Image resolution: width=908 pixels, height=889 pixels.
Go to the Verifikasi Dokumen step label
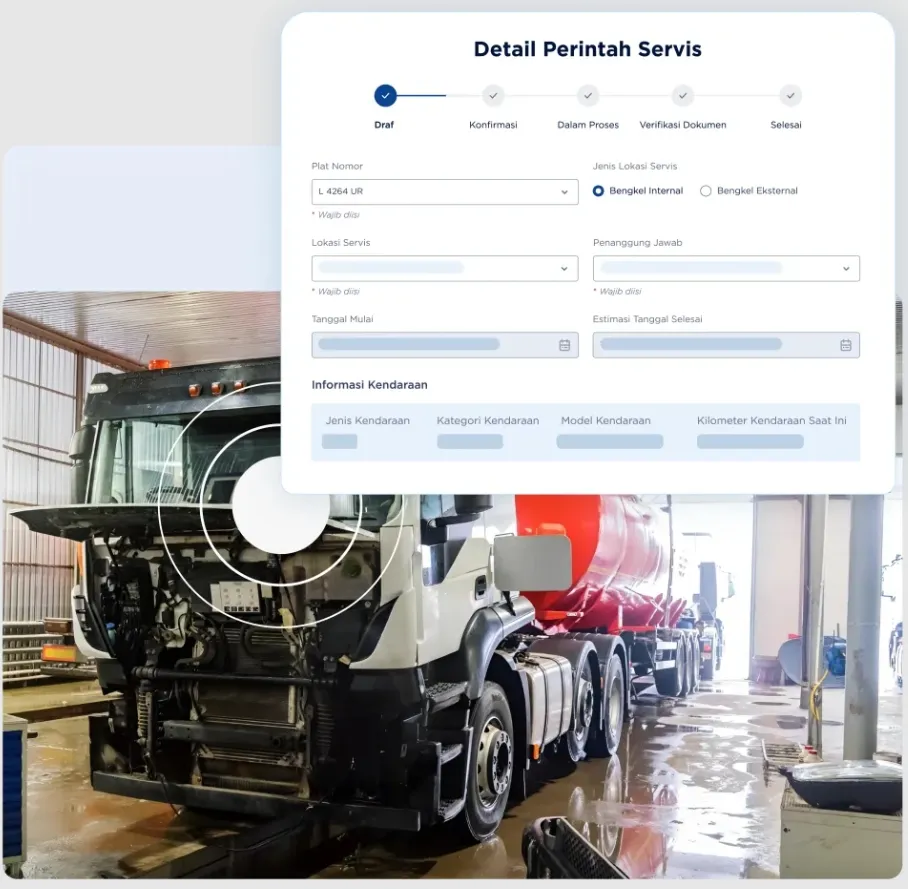(683, 125)
